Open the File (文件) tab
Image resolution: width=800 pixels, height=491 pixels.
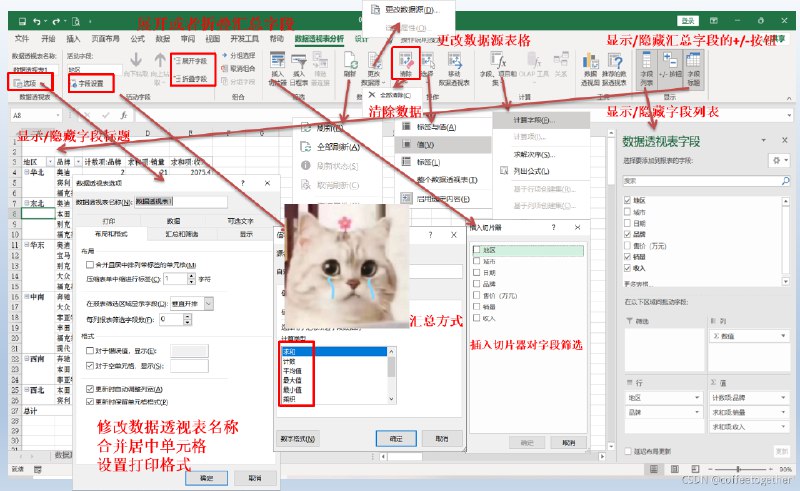[x=22, y=39]
